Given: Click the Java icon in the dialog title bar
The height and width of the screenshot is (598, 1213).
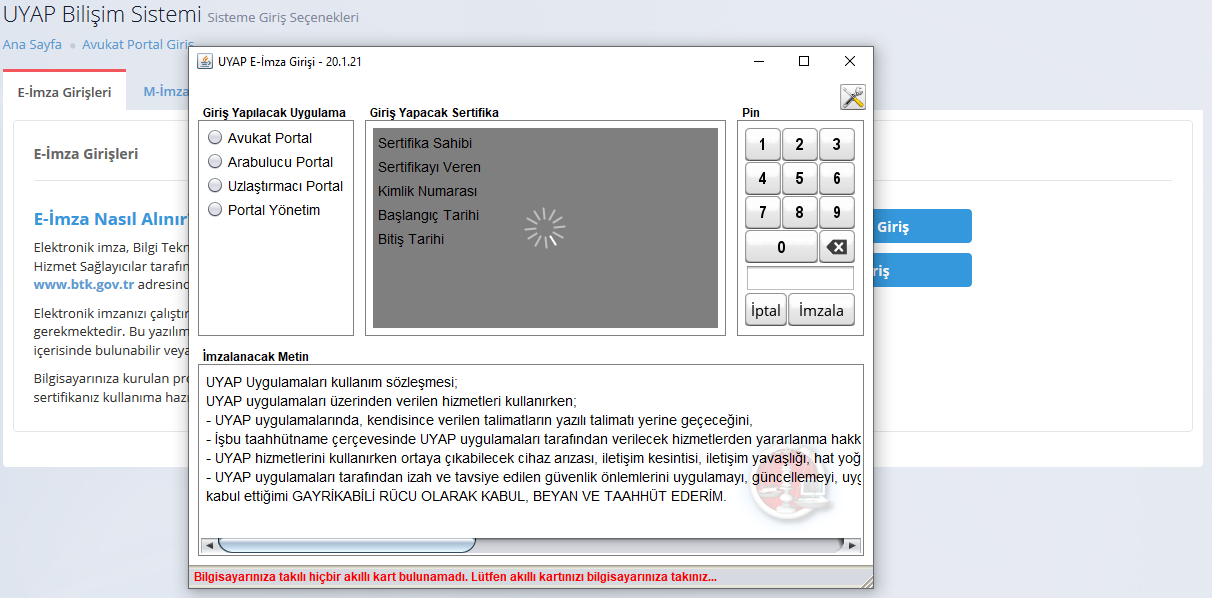Looking at the screenshot, I should (205, 61).
